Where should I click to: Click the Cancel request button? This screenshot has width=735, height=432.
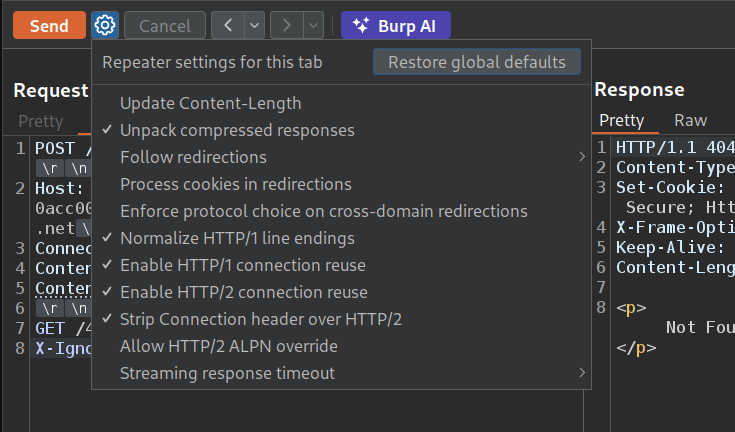click(x=165, y=25)
